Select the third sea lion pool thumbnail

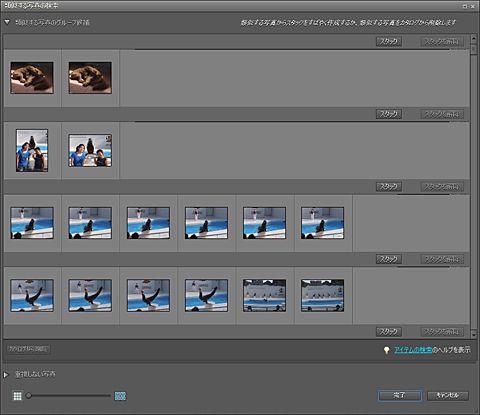148,223
